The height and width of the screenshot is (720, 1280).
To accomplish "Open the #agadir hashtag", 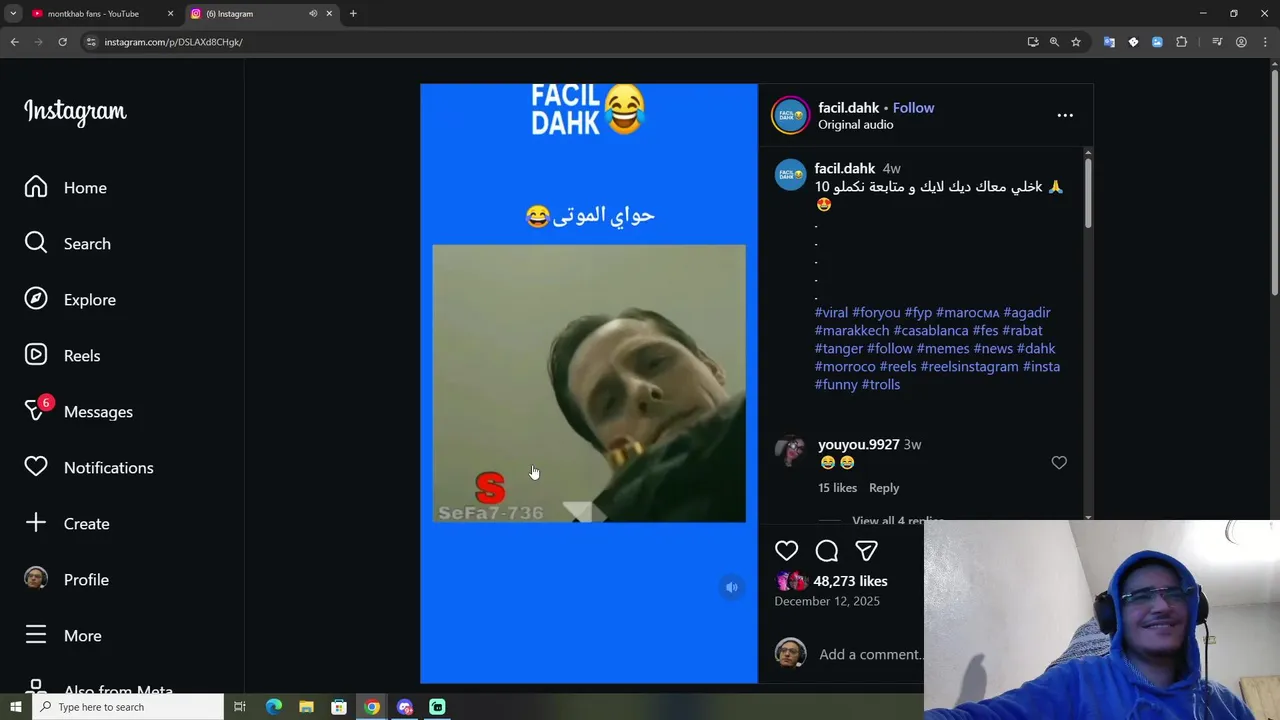I will [1026, 313].
